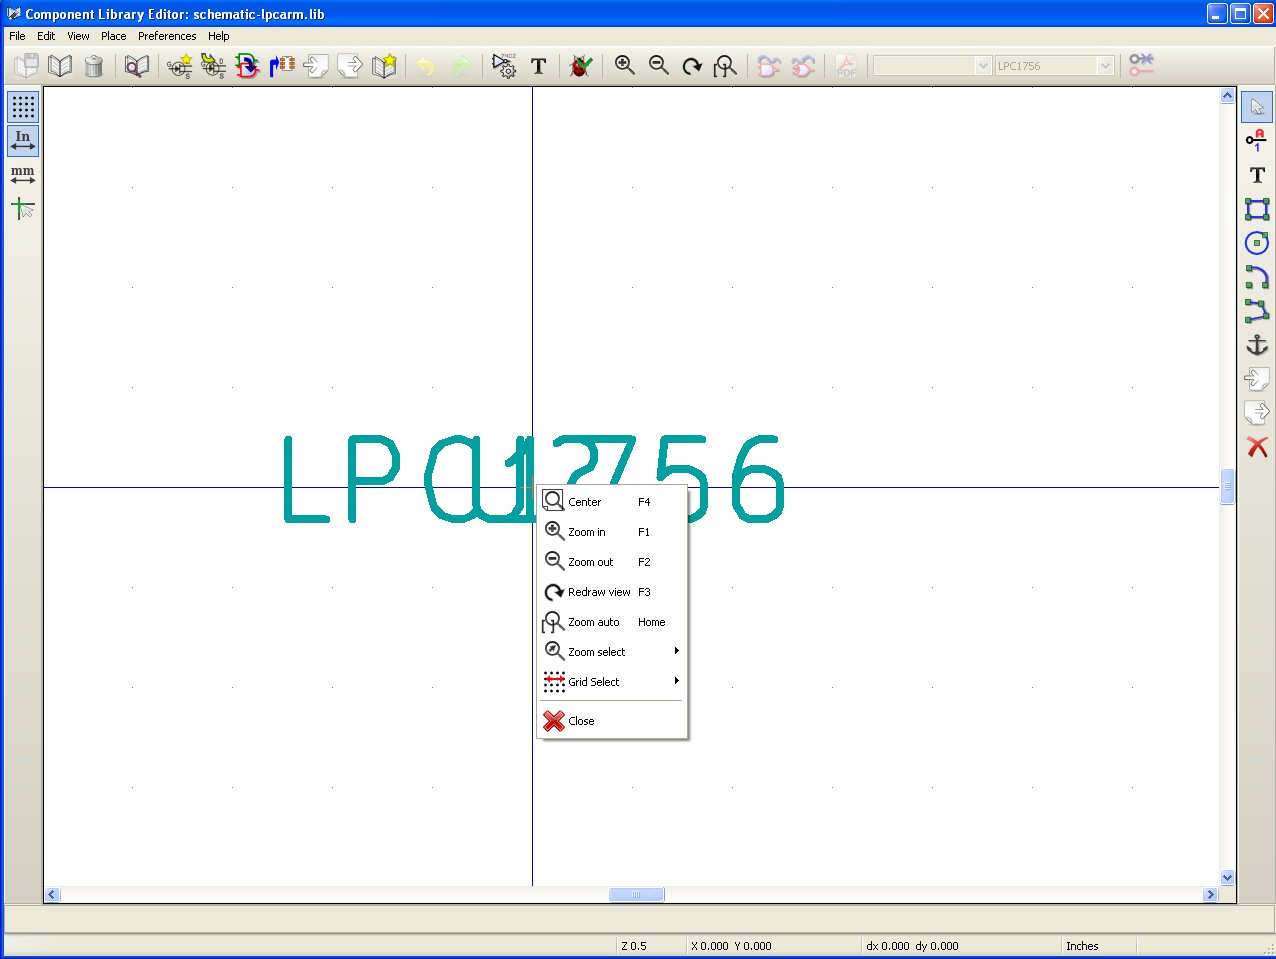The image size is (1276, 959).
Task: Click Close in the context menu
Action: click(x=581, y=721)
